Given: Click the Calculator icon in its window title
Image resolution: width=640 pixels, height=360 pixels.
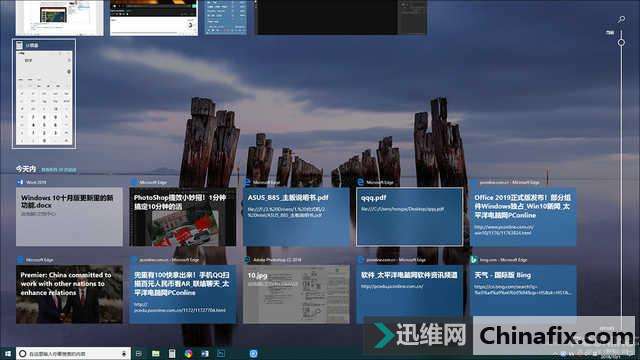Looking at the screenshot, I should pyautogui.click(x=19, y=45).
